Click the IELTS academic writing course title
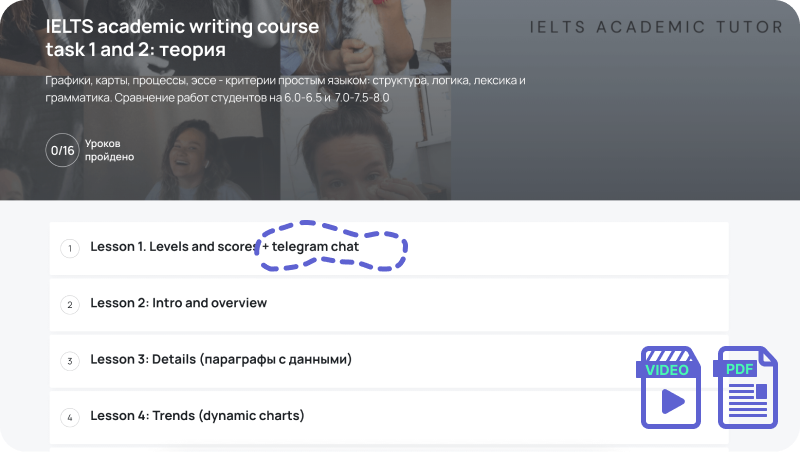Screen dimensions: 800x452 pos(182,37)
